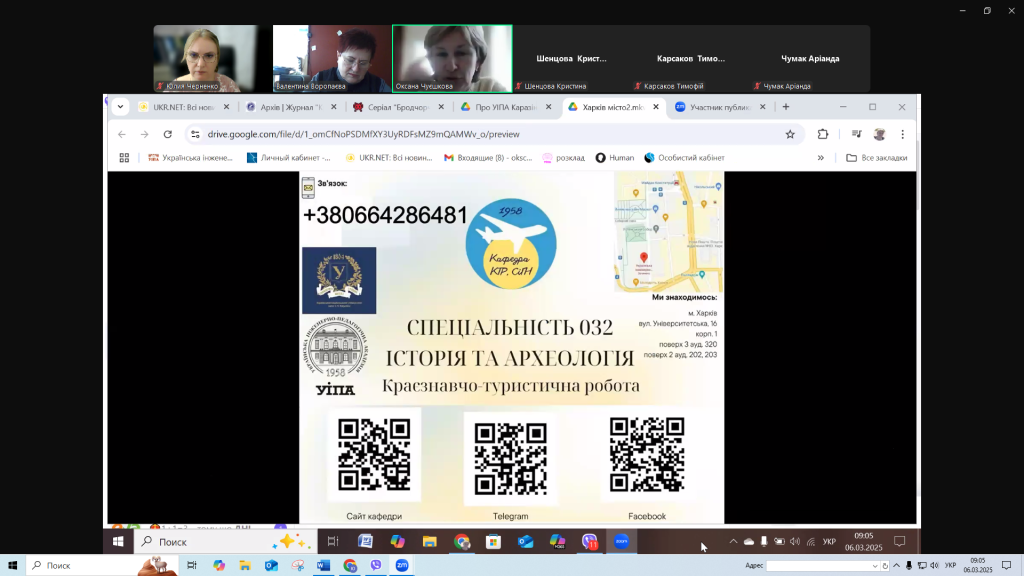Click the phone number +380664286481
The width and height of the screenshot is (1024, 576).
[x=385, y=215]
